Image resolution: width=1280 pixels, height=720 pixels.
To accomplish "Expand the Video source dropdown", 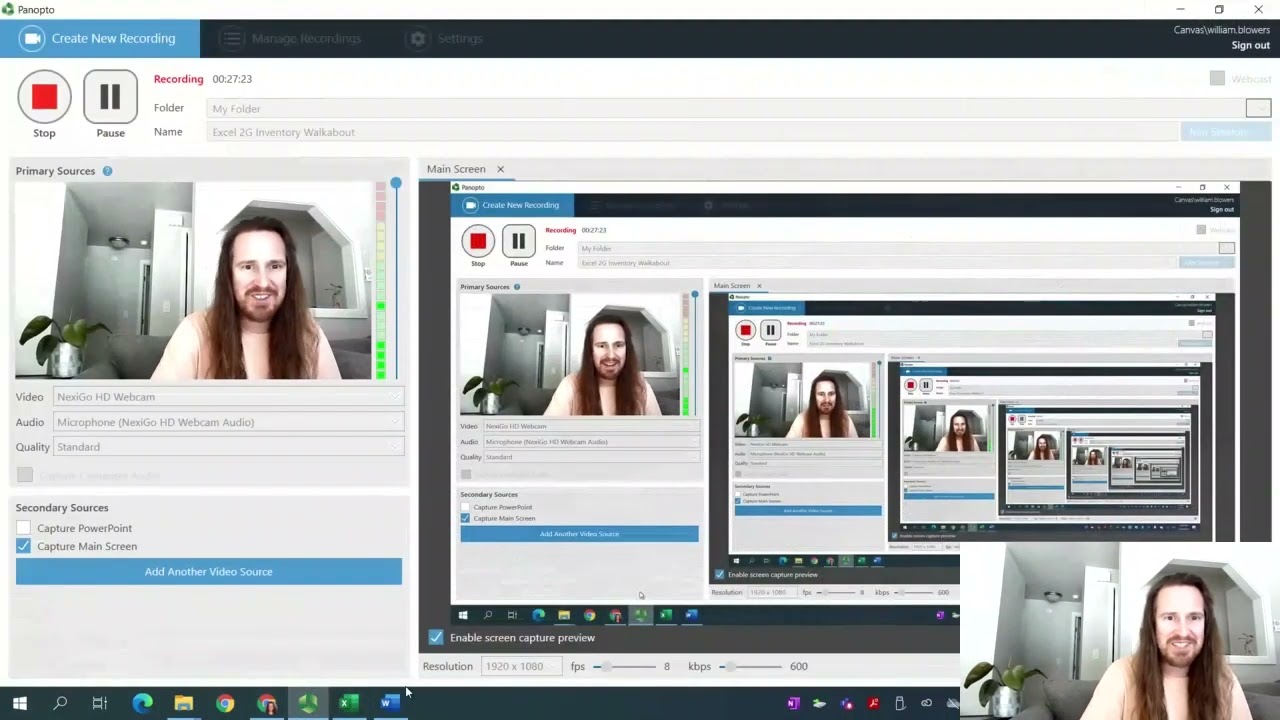I will coord(229,397).
